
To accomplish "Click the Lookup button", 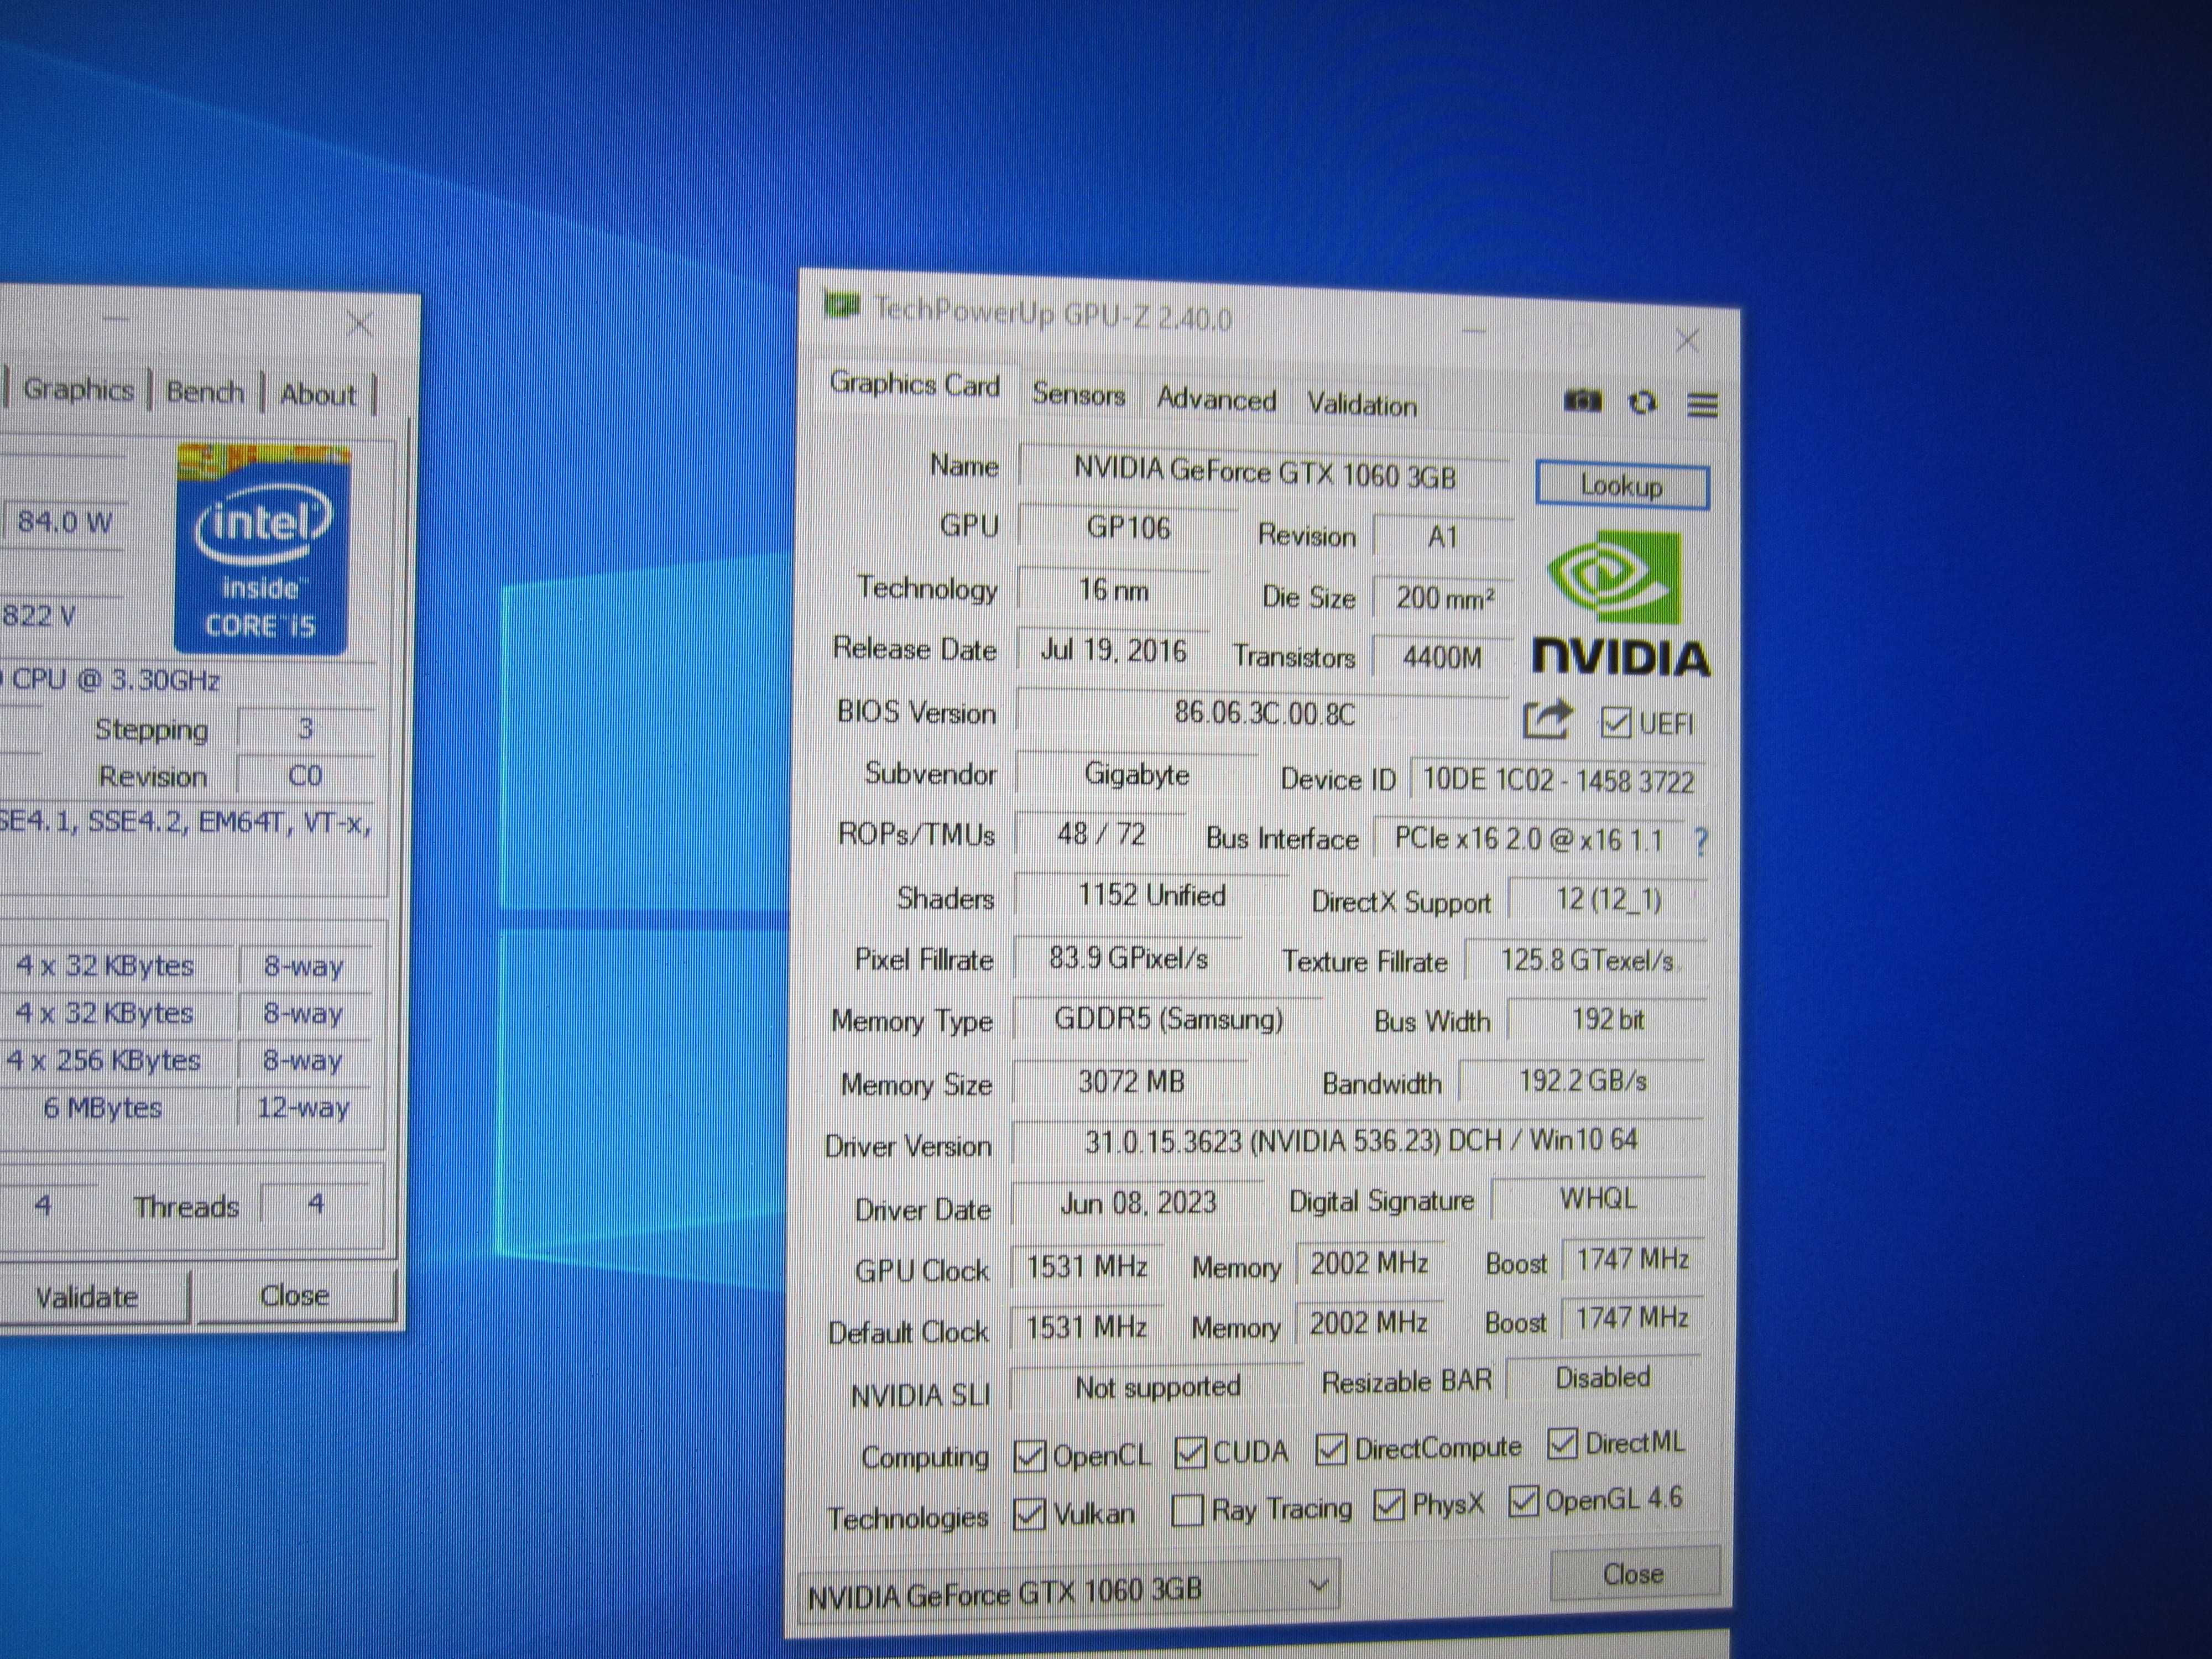I will (x=1621, y=486).
